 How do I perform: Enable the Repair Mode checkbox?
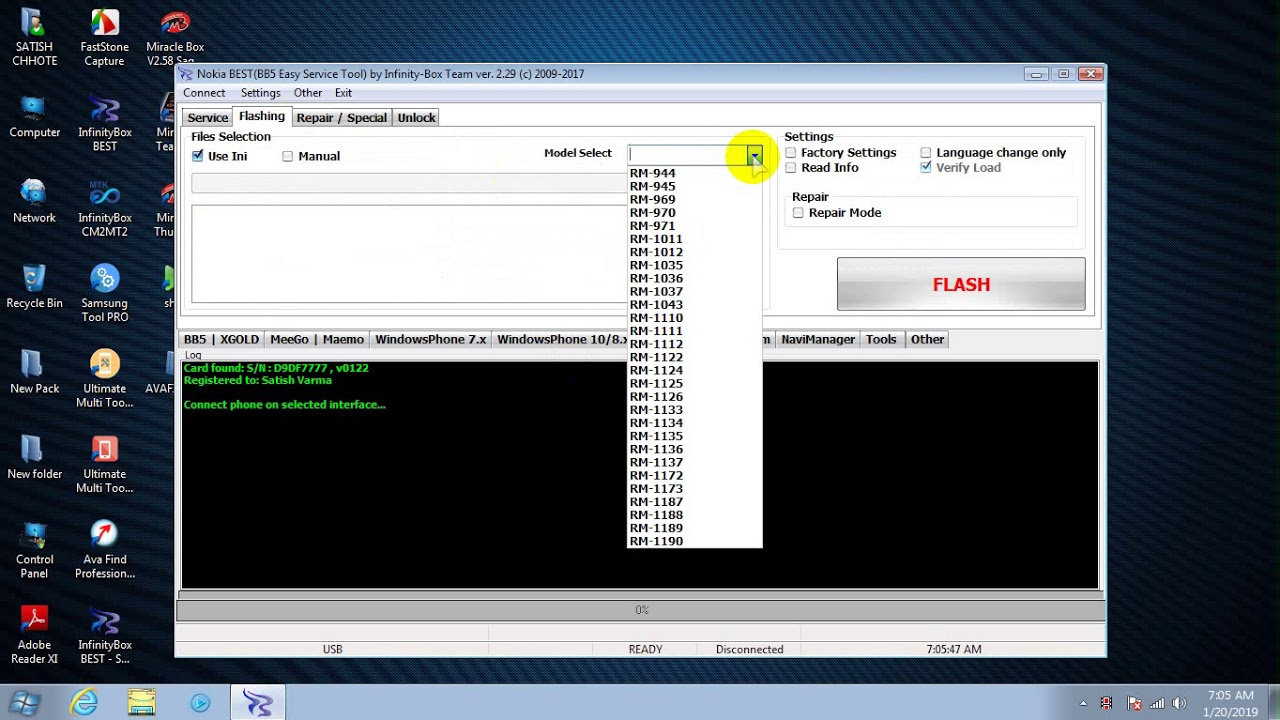click(x=798, y=213)
